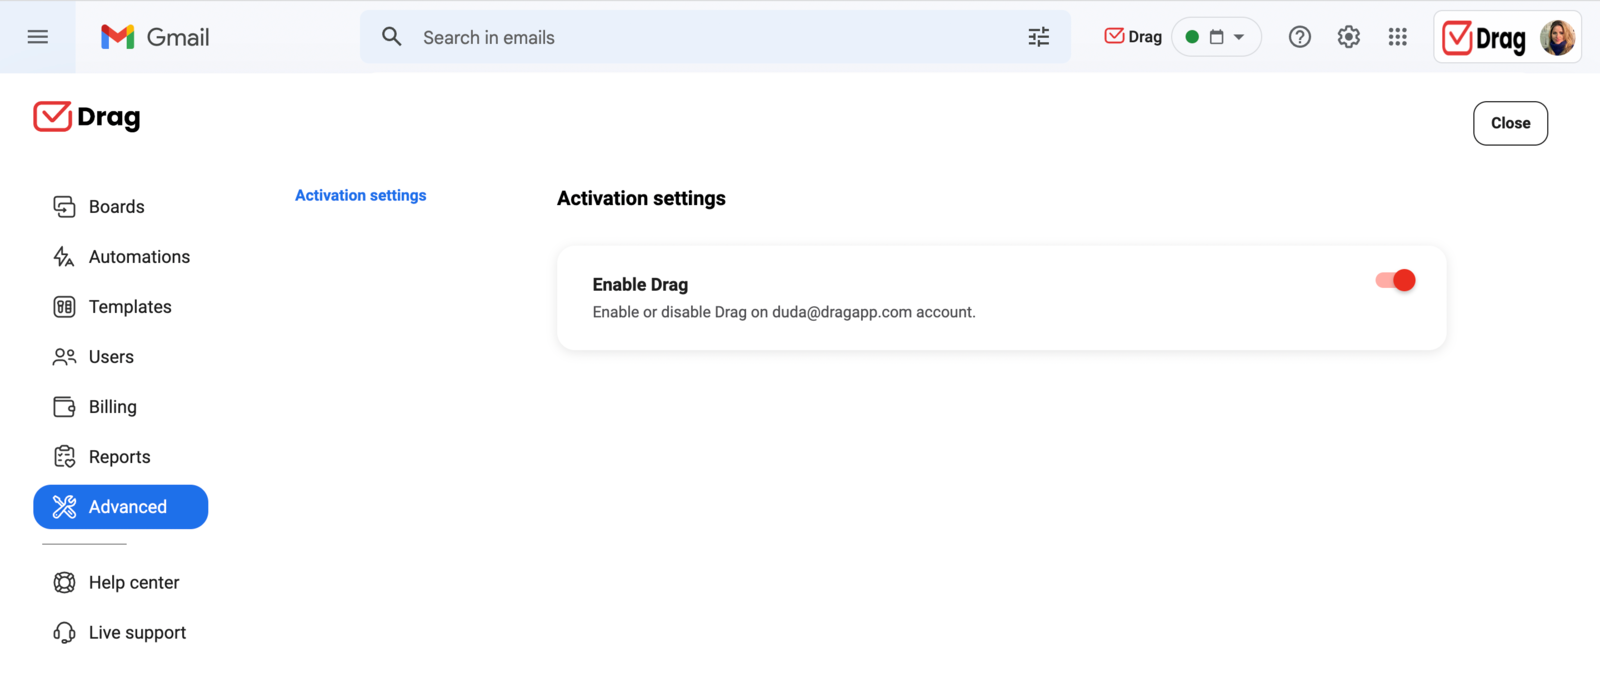Open search filter options icon
This screenshot has width=1600, height=687.
(1039, 37)
